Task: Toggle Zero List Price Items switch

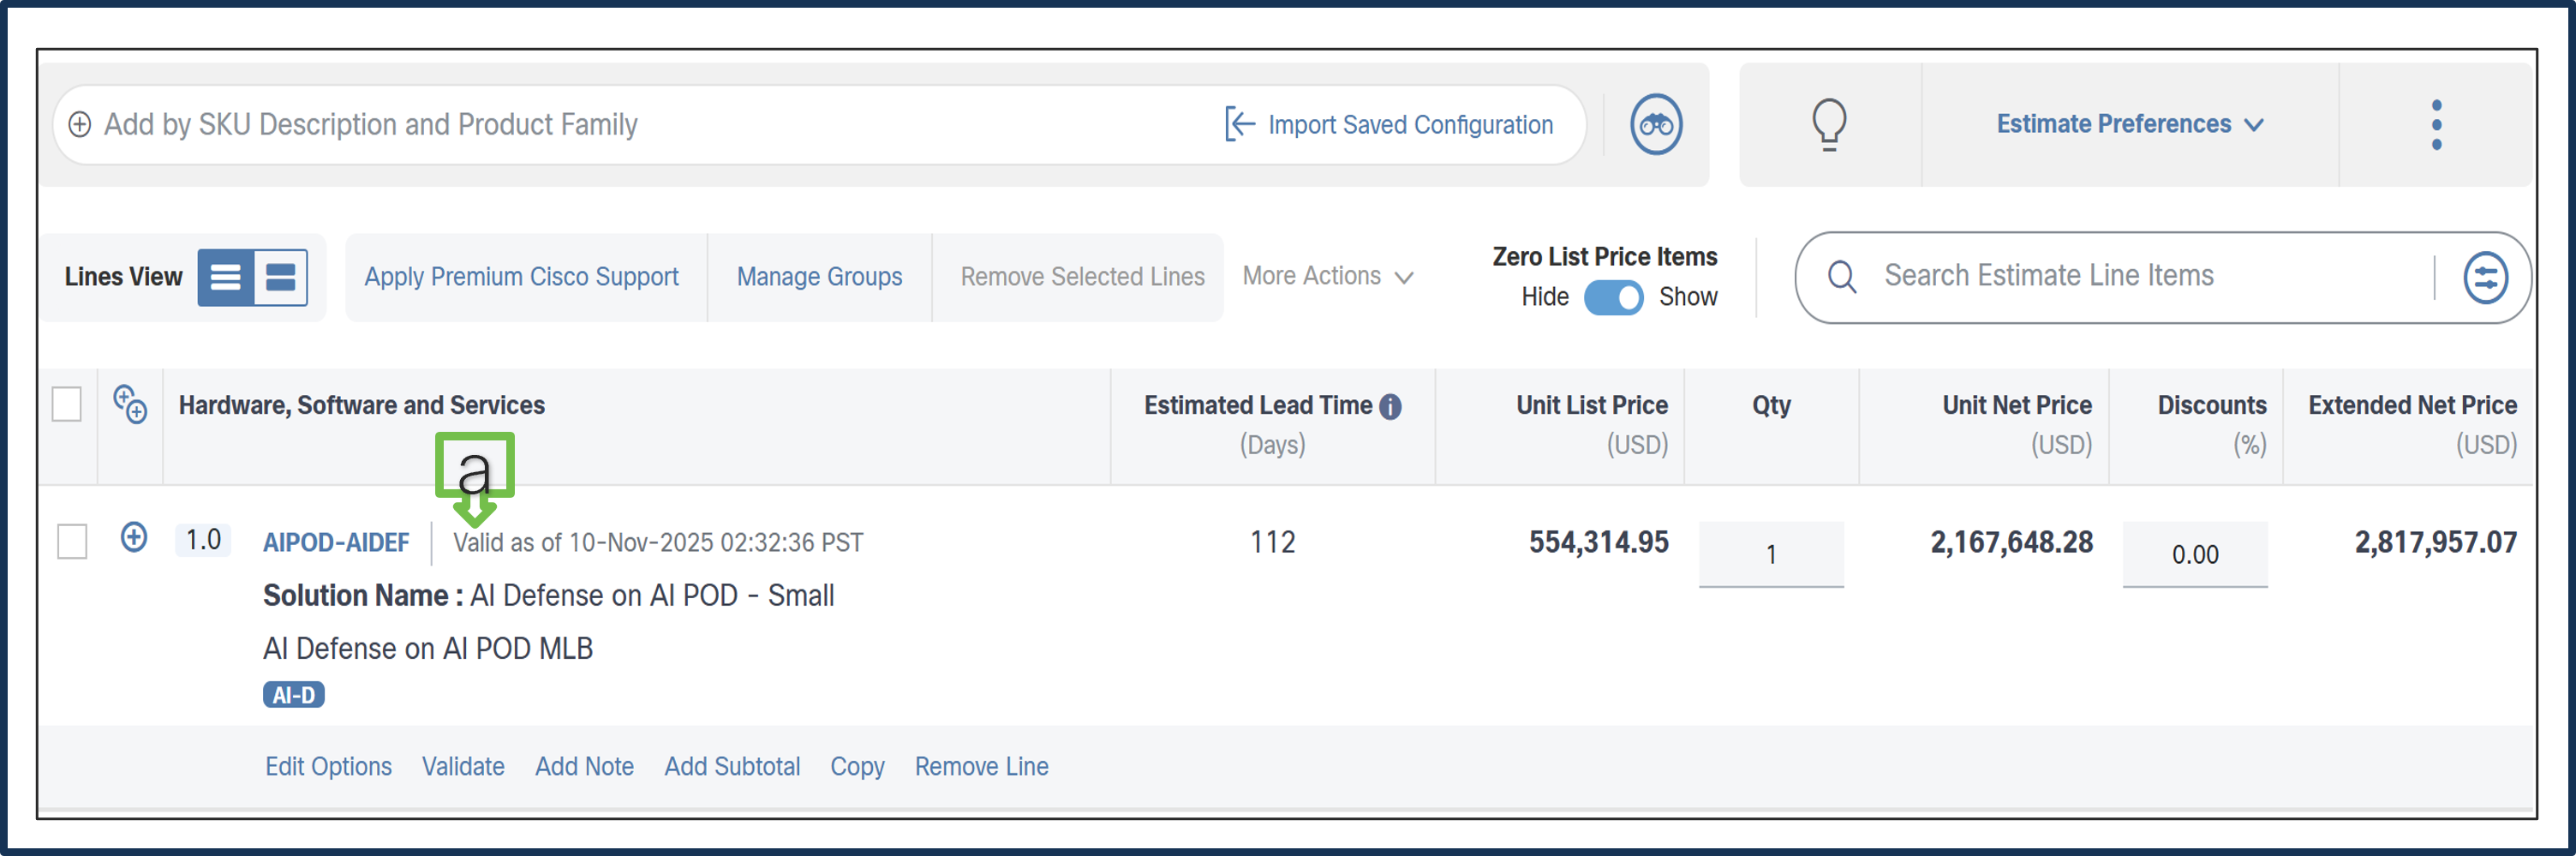Action: click(x=1613, y=297)
